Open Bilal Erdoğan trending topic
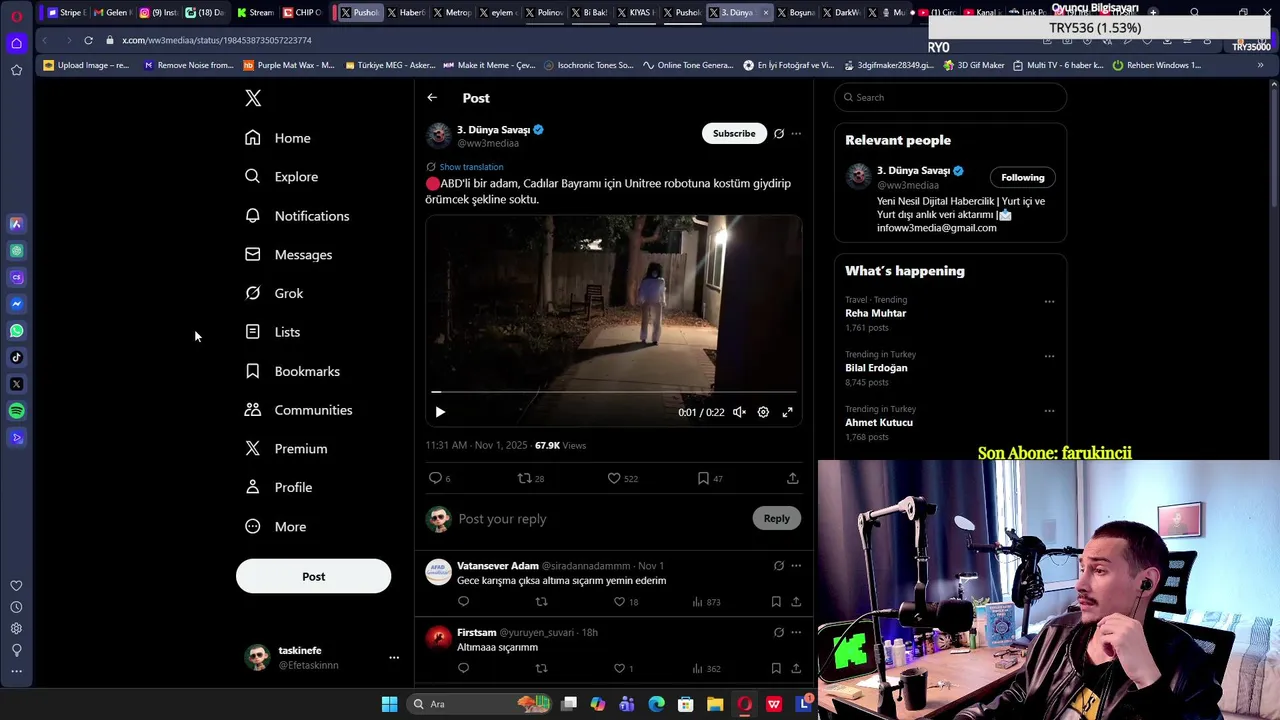 coord(876,368)
